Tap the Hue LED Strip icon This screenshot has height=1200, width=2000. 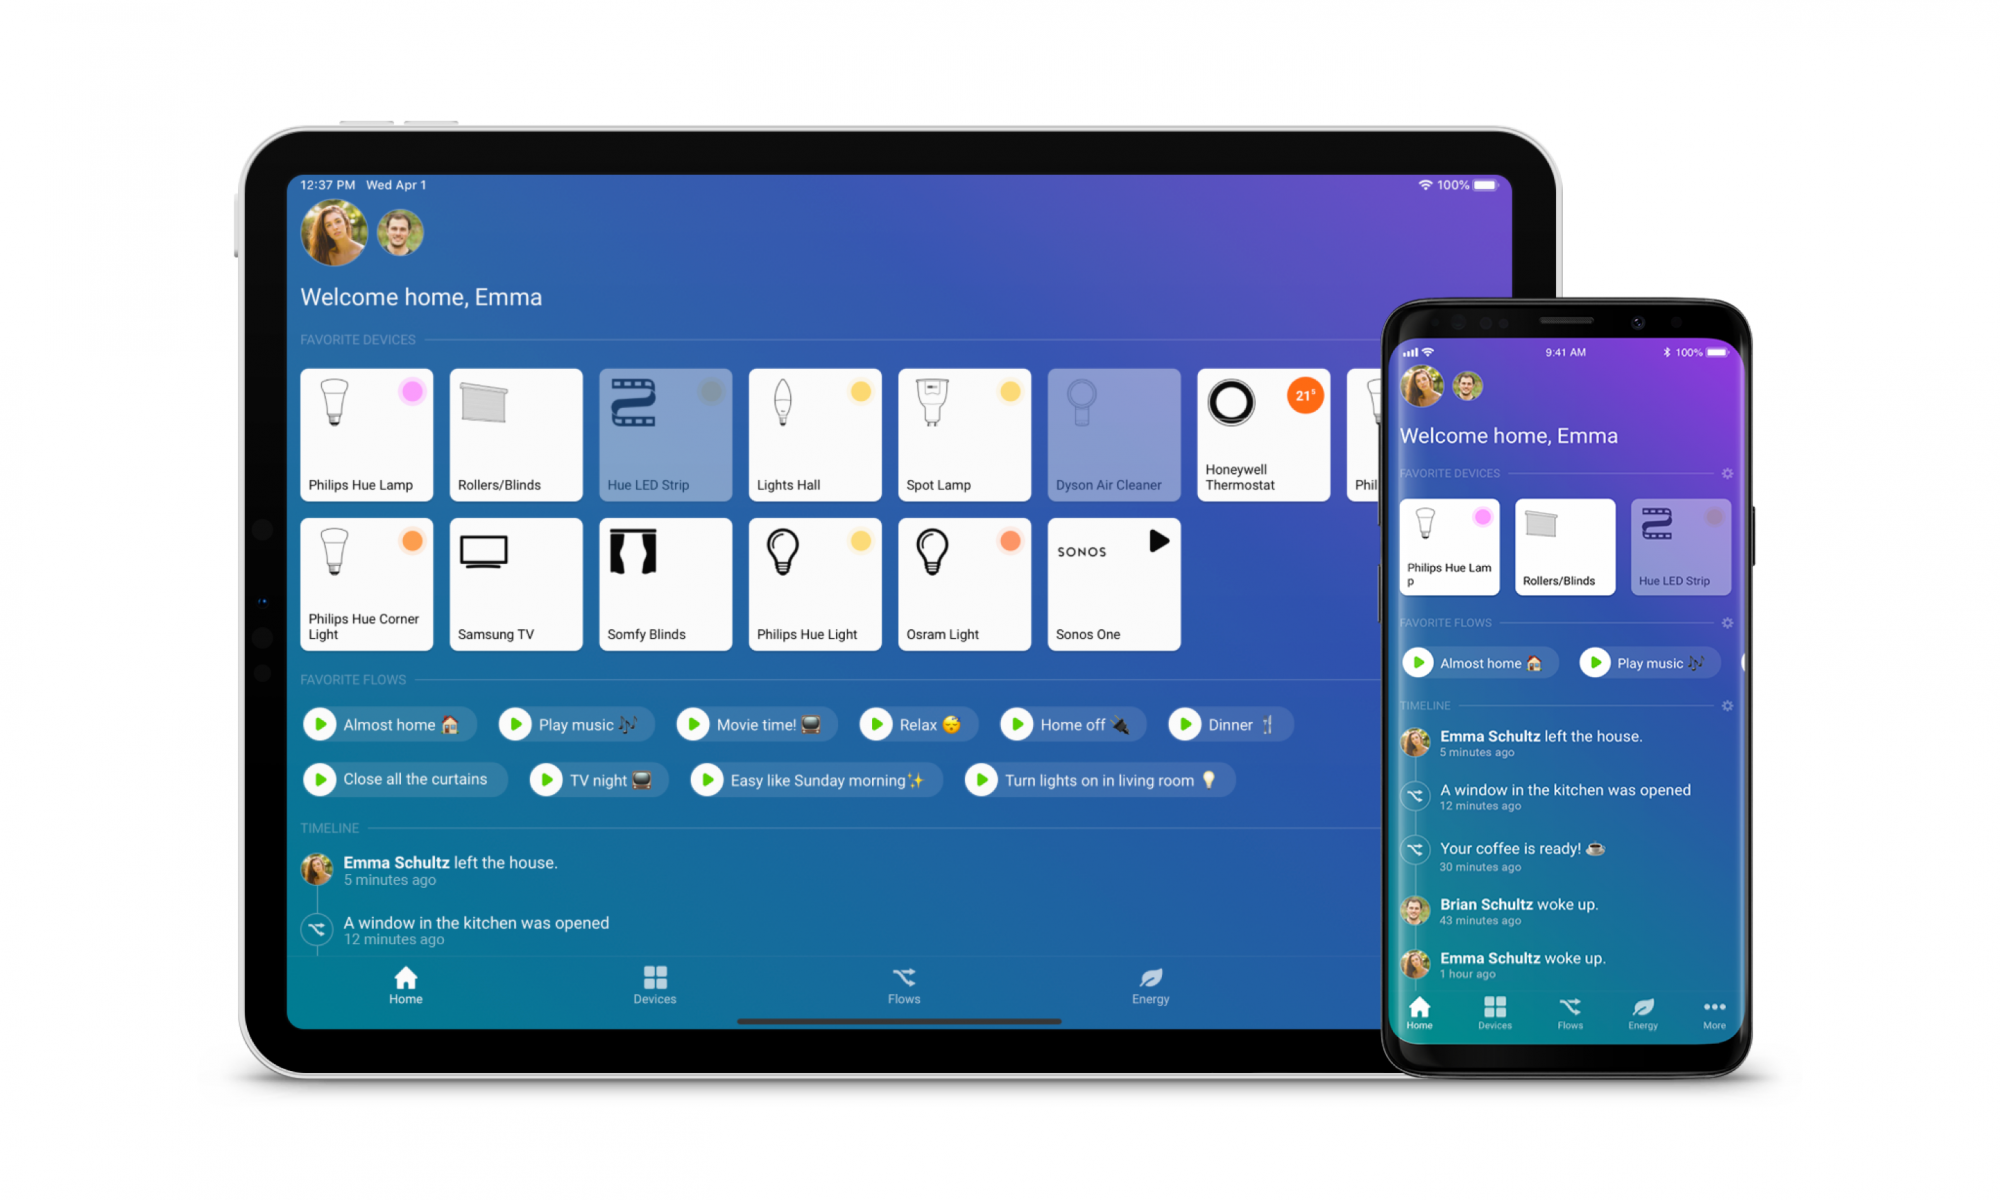pos(663,431)
